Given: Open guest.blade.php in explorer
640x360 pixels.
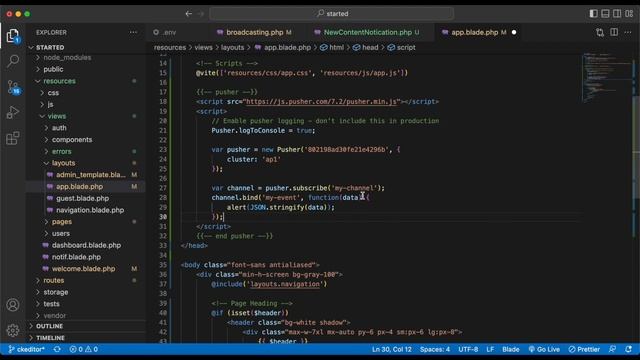Looking at the screenshot, I should point(86,198).
